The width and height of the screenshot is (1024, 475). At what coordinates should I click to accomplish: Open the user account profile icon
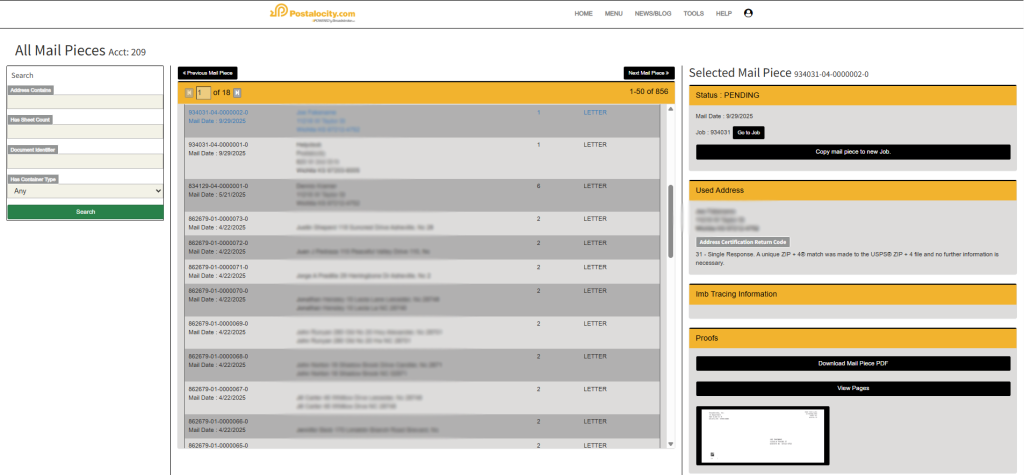748,14
